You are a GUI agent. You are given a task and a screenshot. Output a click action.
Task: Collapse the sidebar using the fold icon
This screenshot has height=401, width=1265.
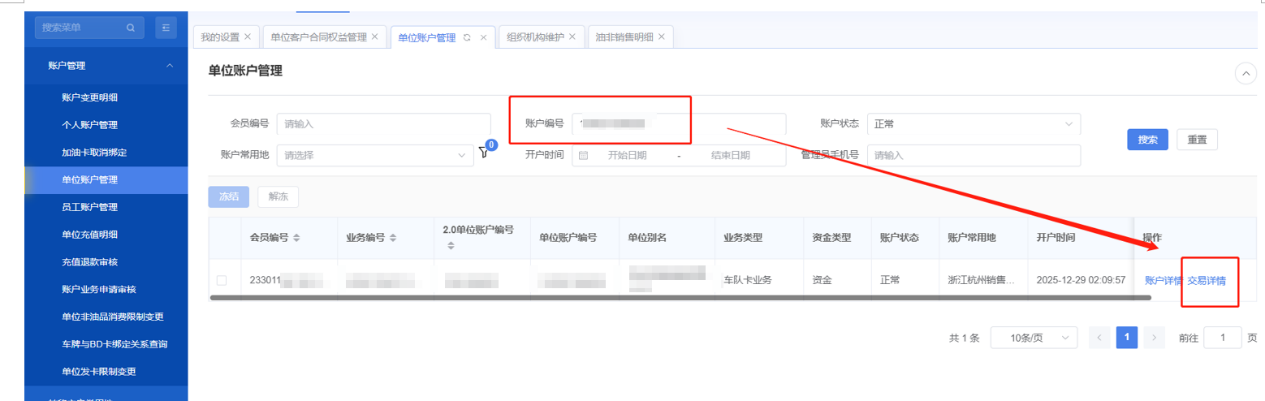tap(167, 28)
